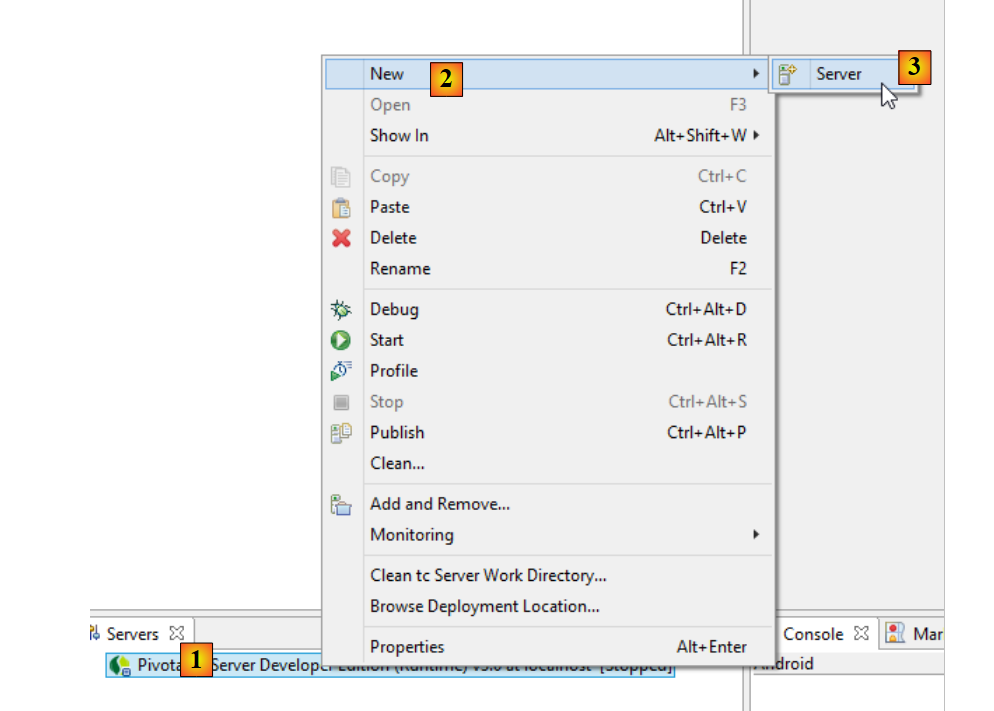
Task: Expand the Monitoring submenu arrow
Action: 755,535
